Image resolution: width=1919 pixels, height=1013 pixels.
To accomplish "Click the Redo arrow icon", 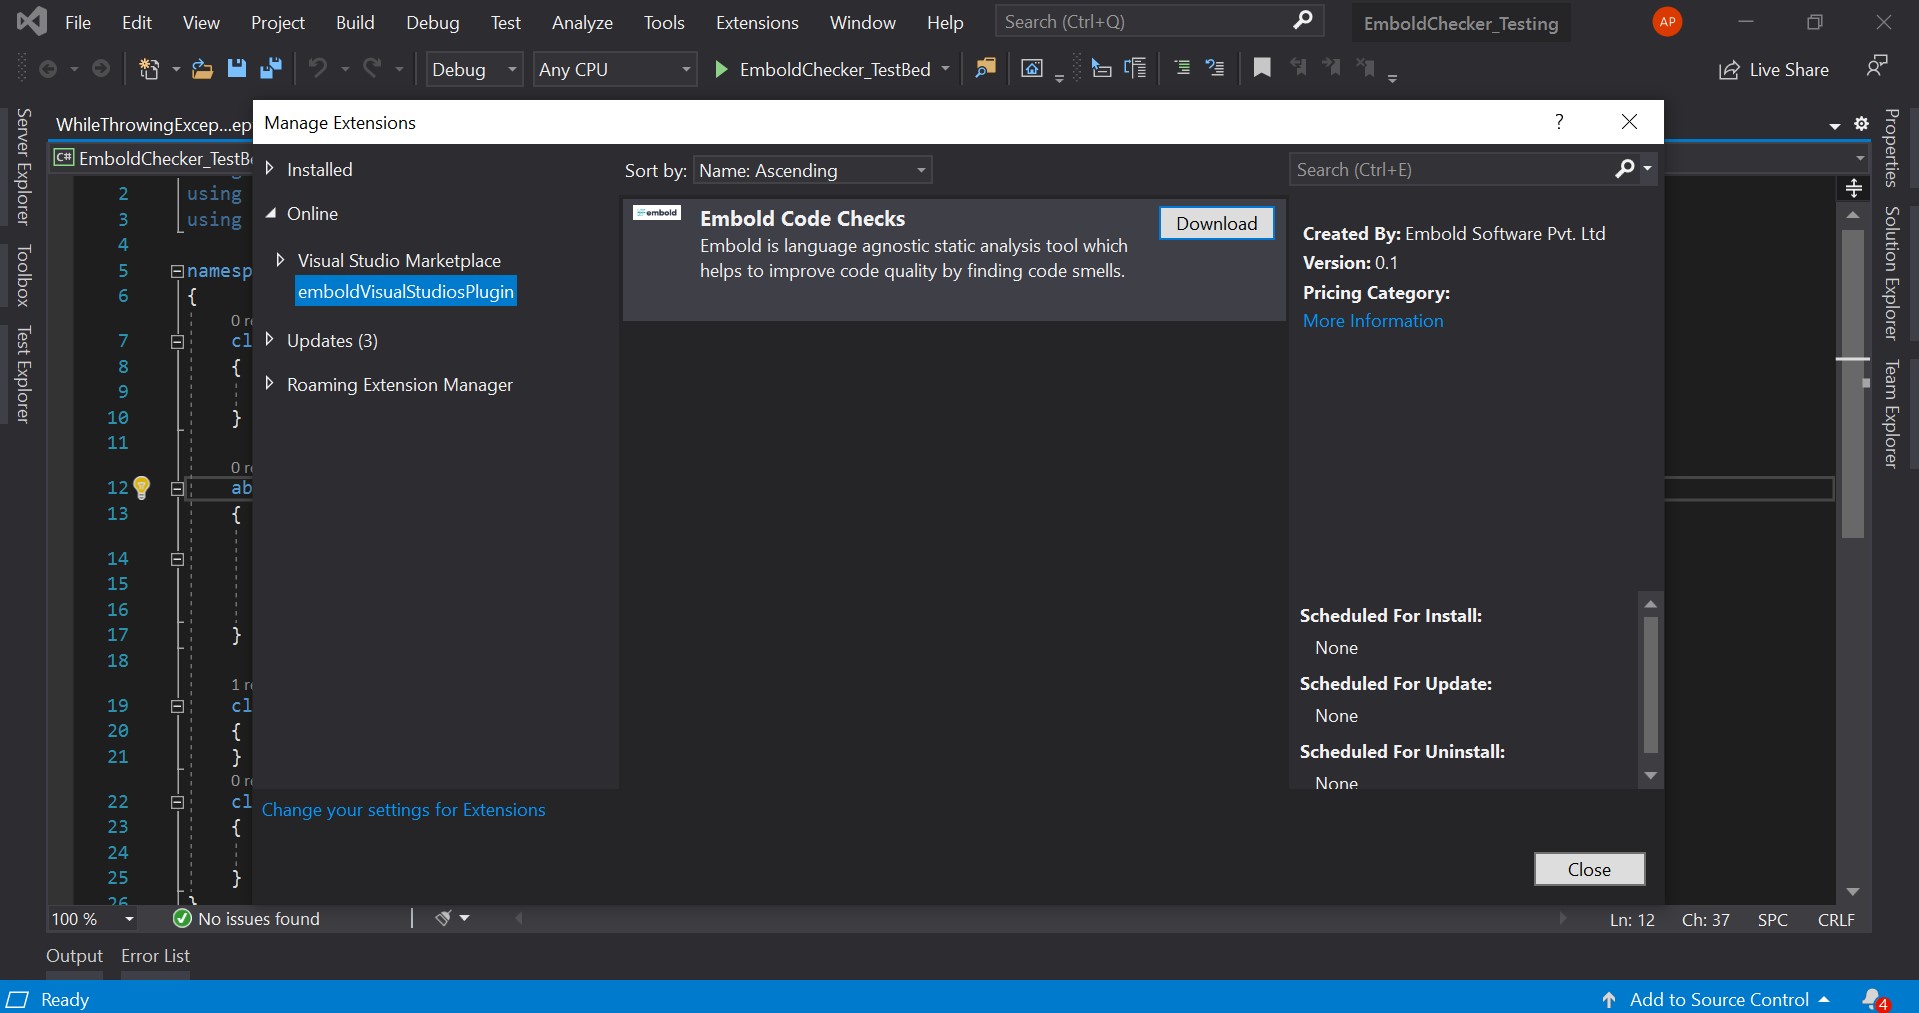I will pos(372,68).
